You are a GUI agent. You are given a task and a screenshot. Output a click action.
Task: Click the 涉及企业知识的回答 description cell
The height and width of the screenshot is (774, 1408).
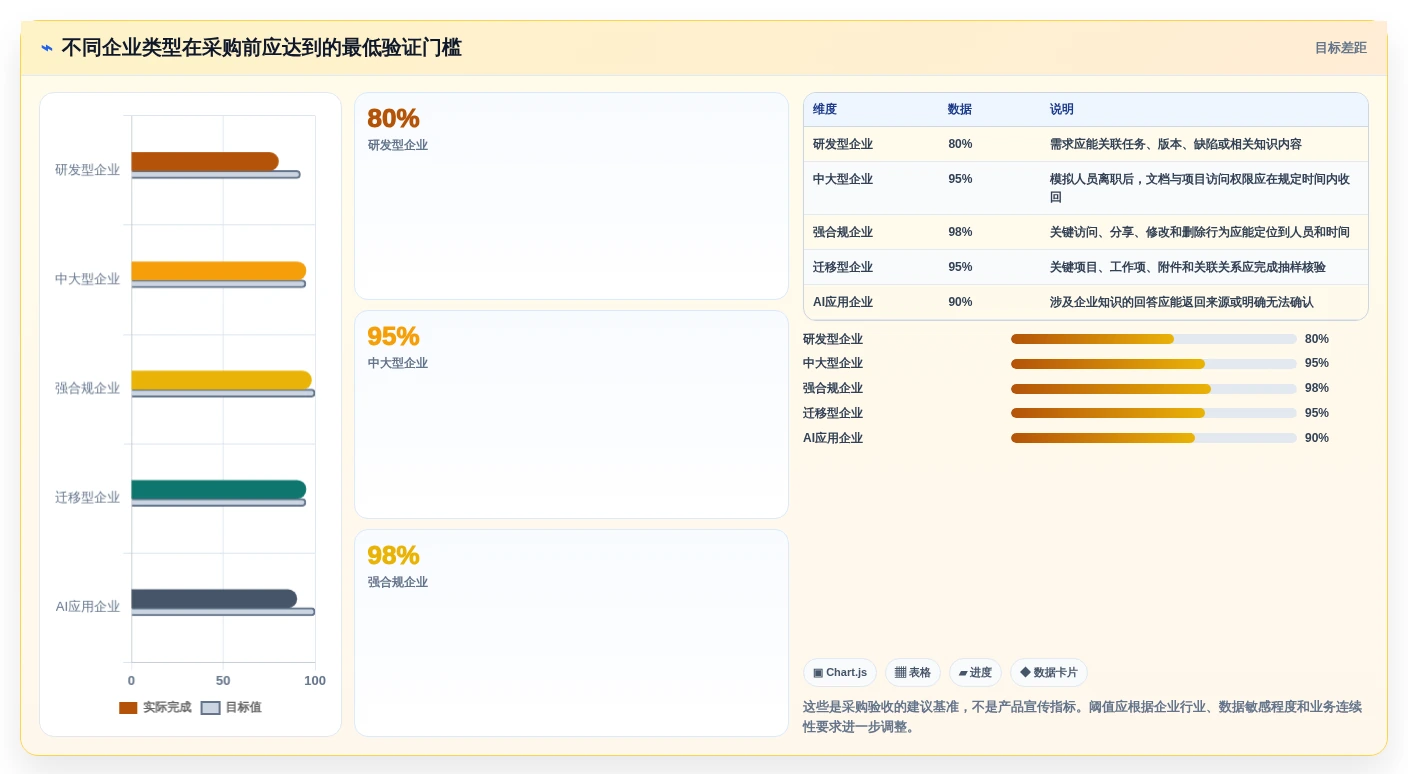tap(1182, 303)
